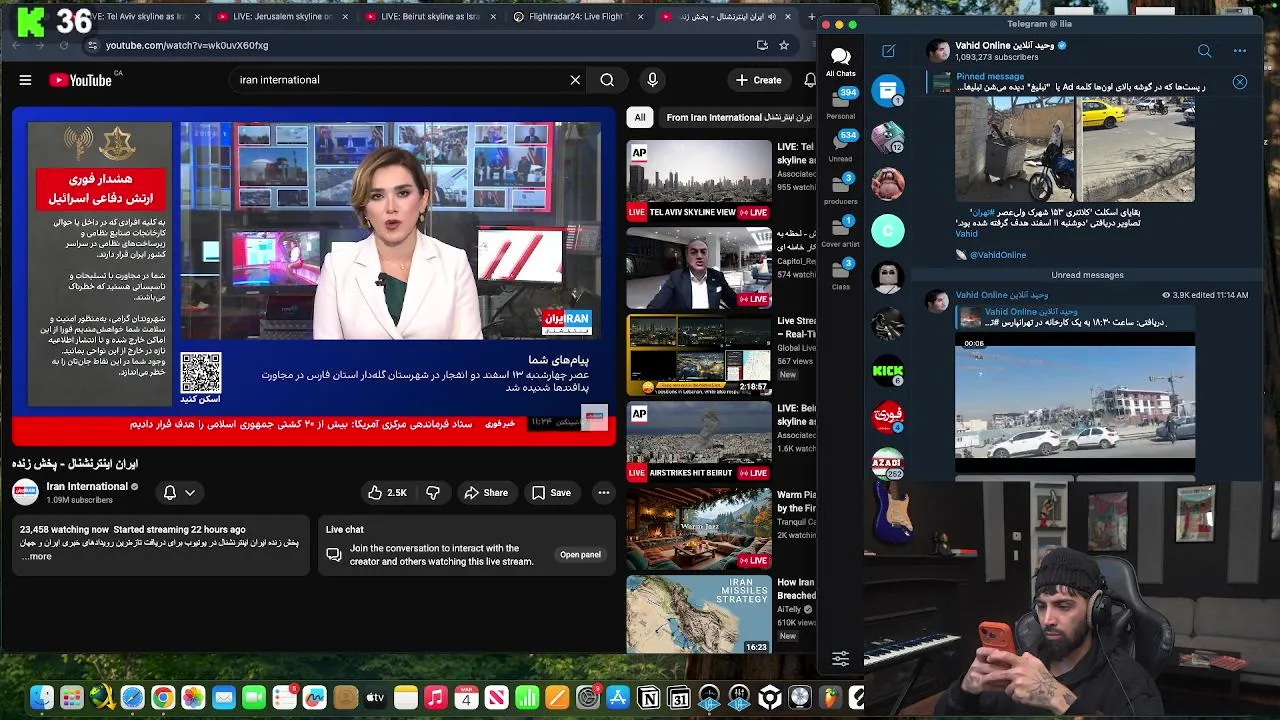Screen dimensions: 1280x720
Task: Open Iran Missiles Strategy video thumbnail
Action: tap(699, 614)
